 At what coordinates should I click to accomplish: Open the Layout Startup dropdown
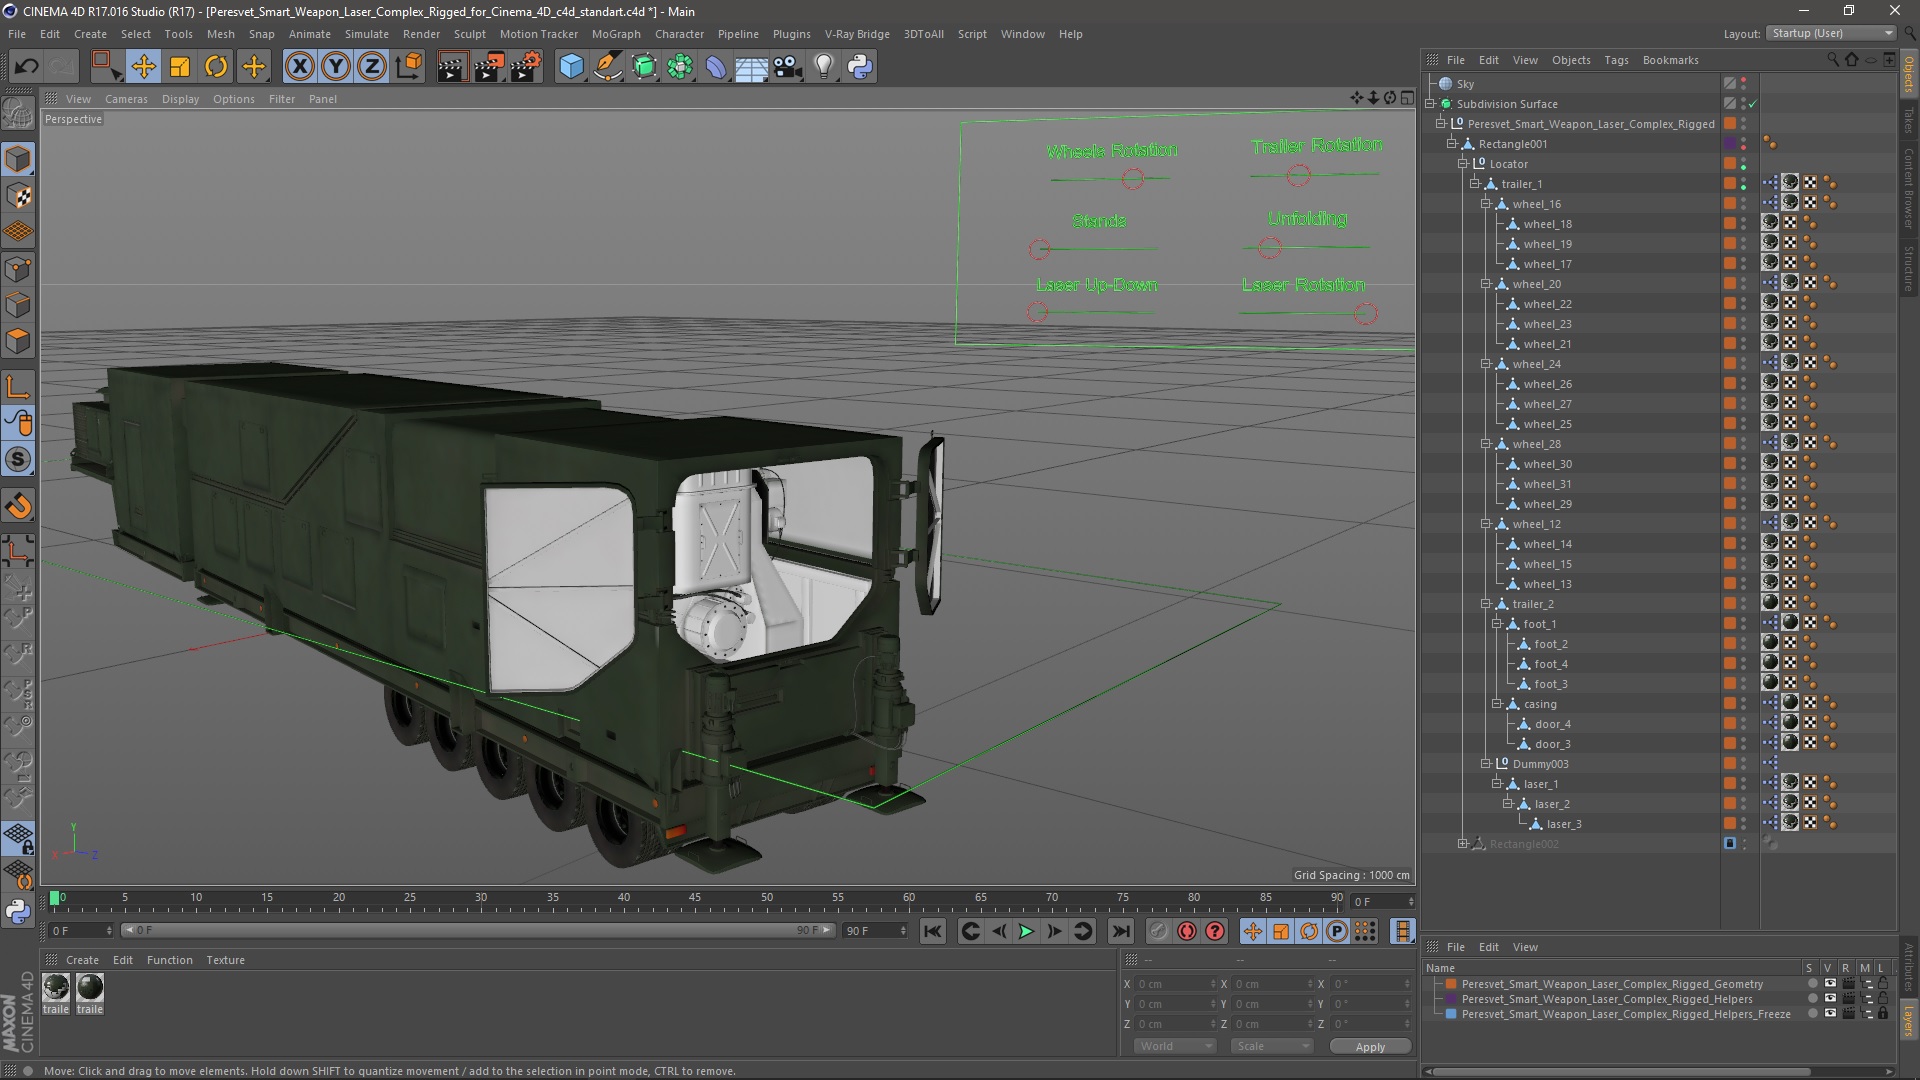click(1831, 33)
